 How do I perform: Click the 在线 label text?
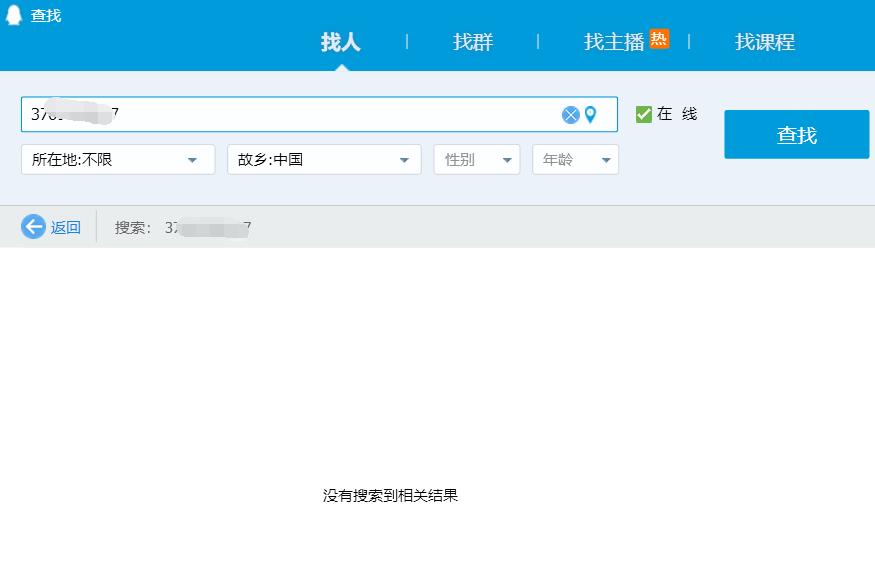pyautogui.click(x=677, y=115)
